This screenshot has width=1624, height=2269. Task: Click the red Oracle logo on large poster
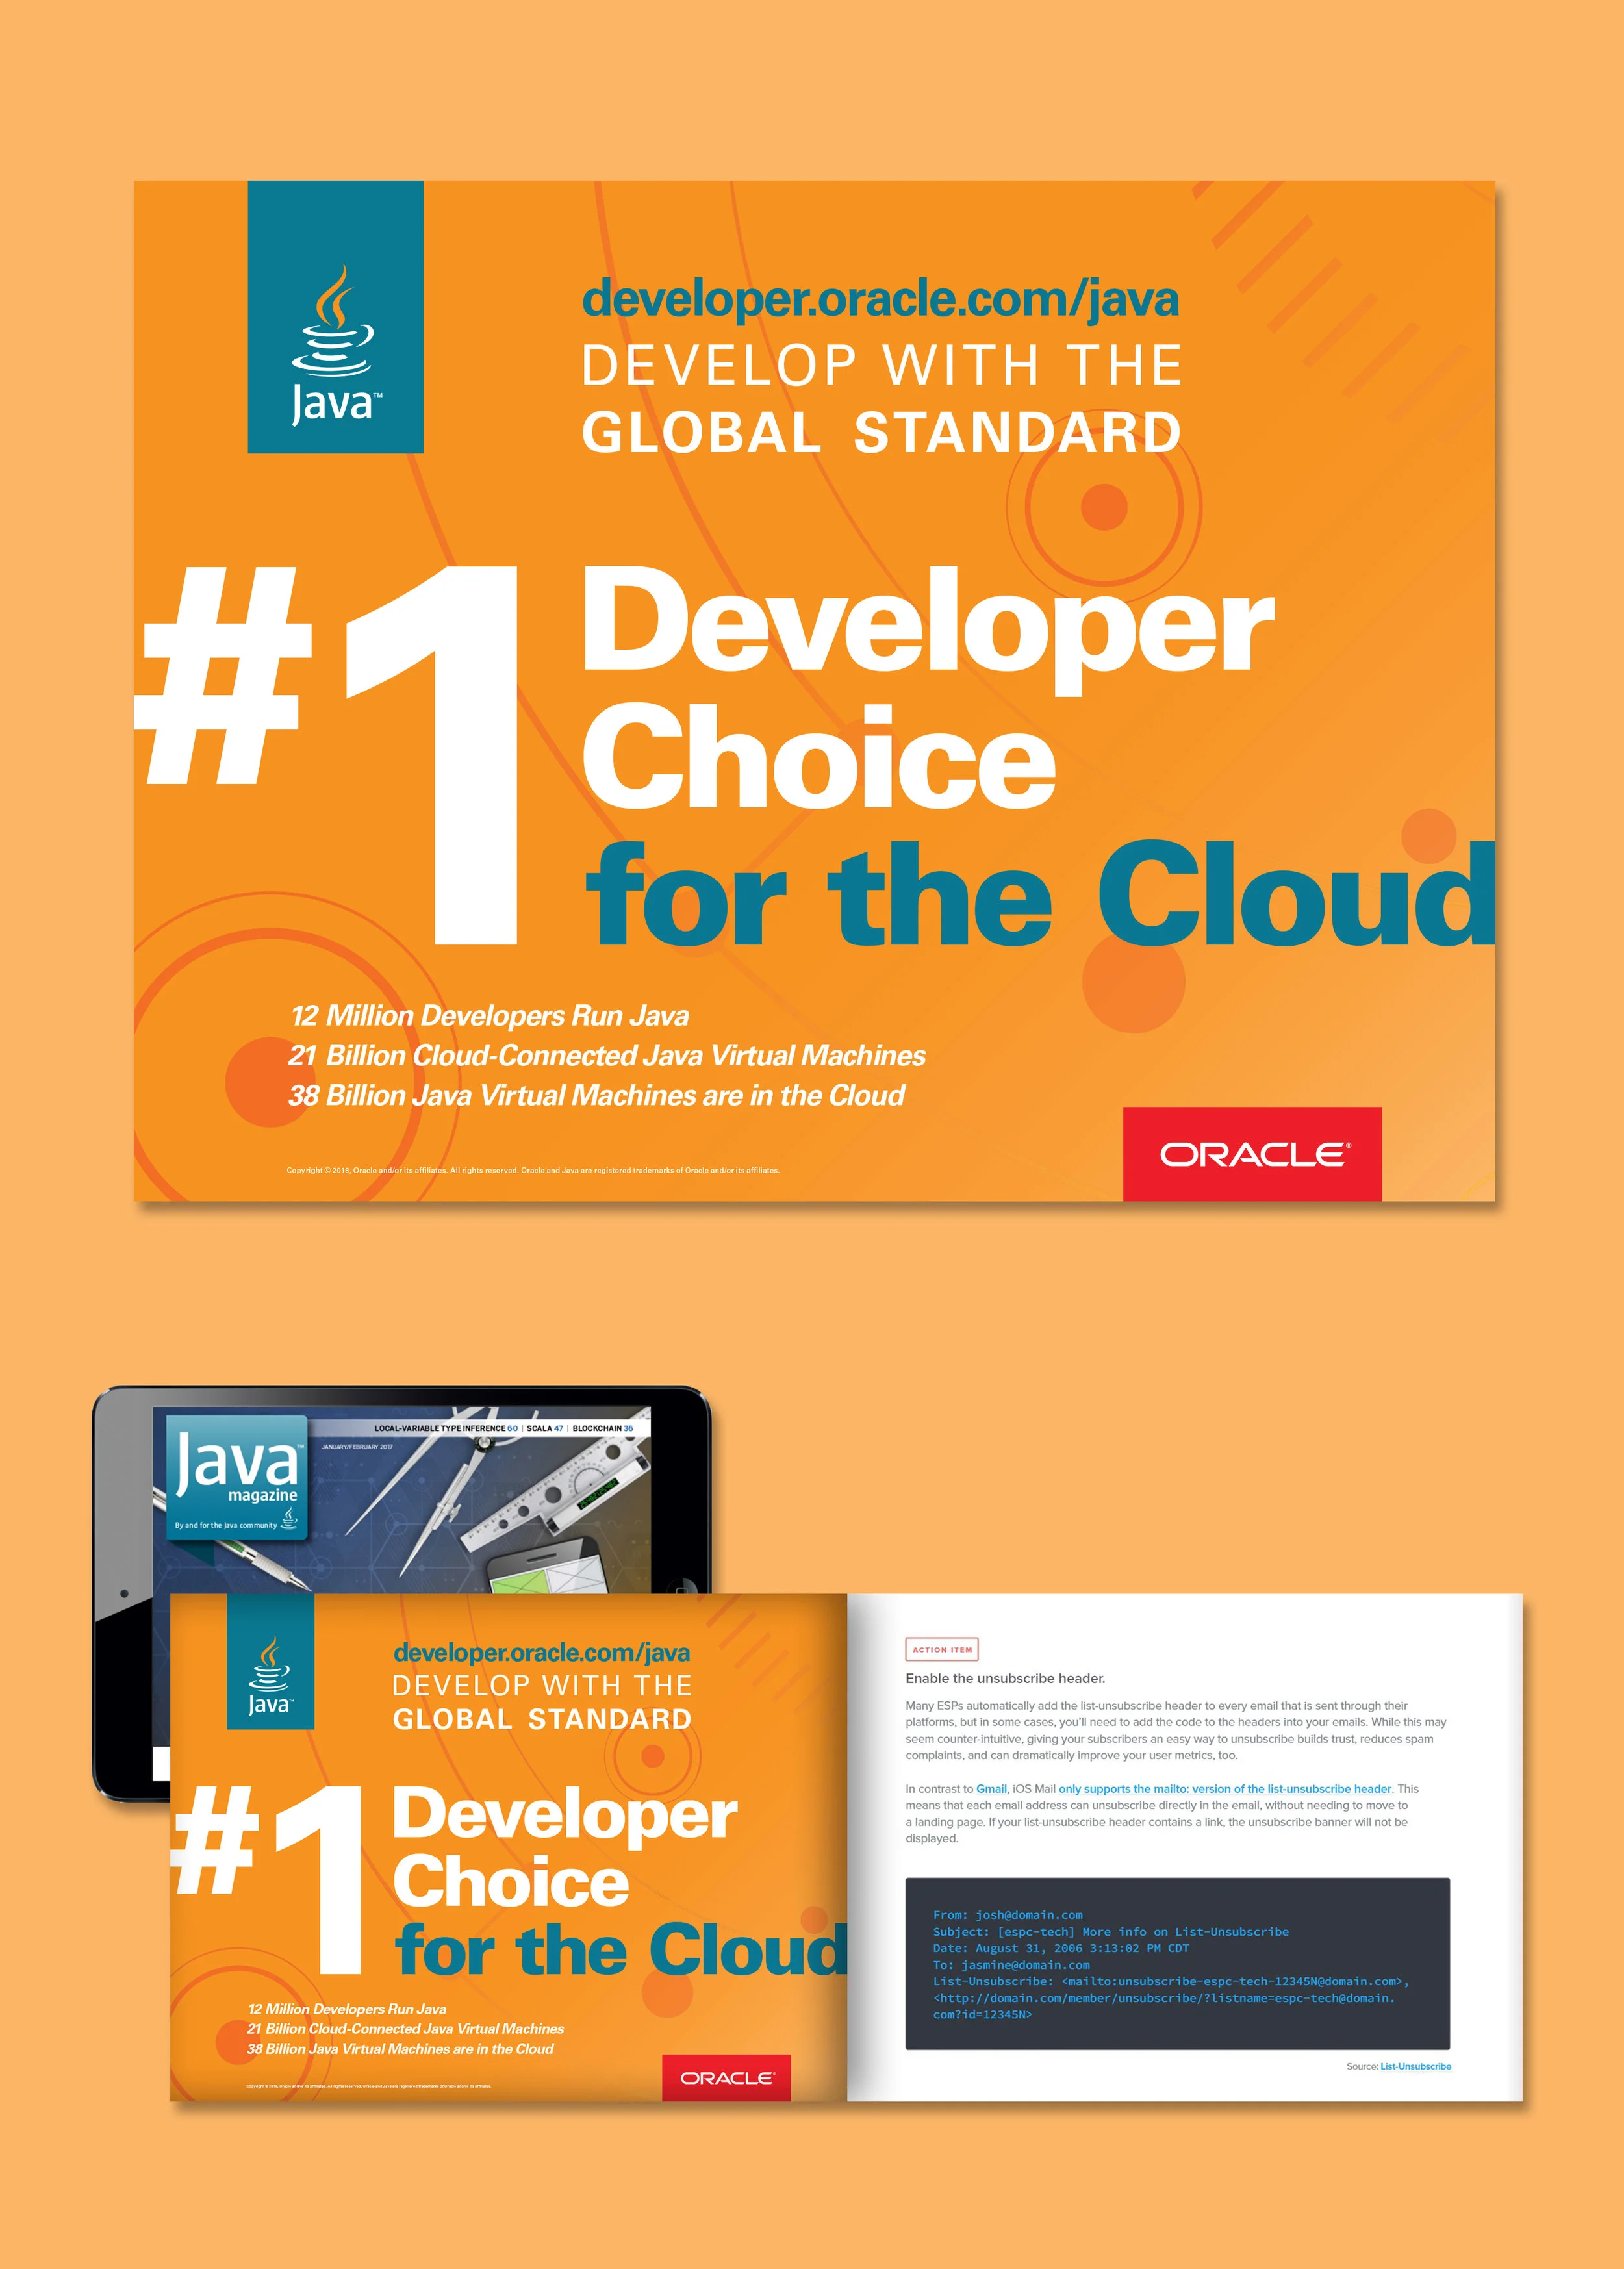click(x=1252, y=1154)
